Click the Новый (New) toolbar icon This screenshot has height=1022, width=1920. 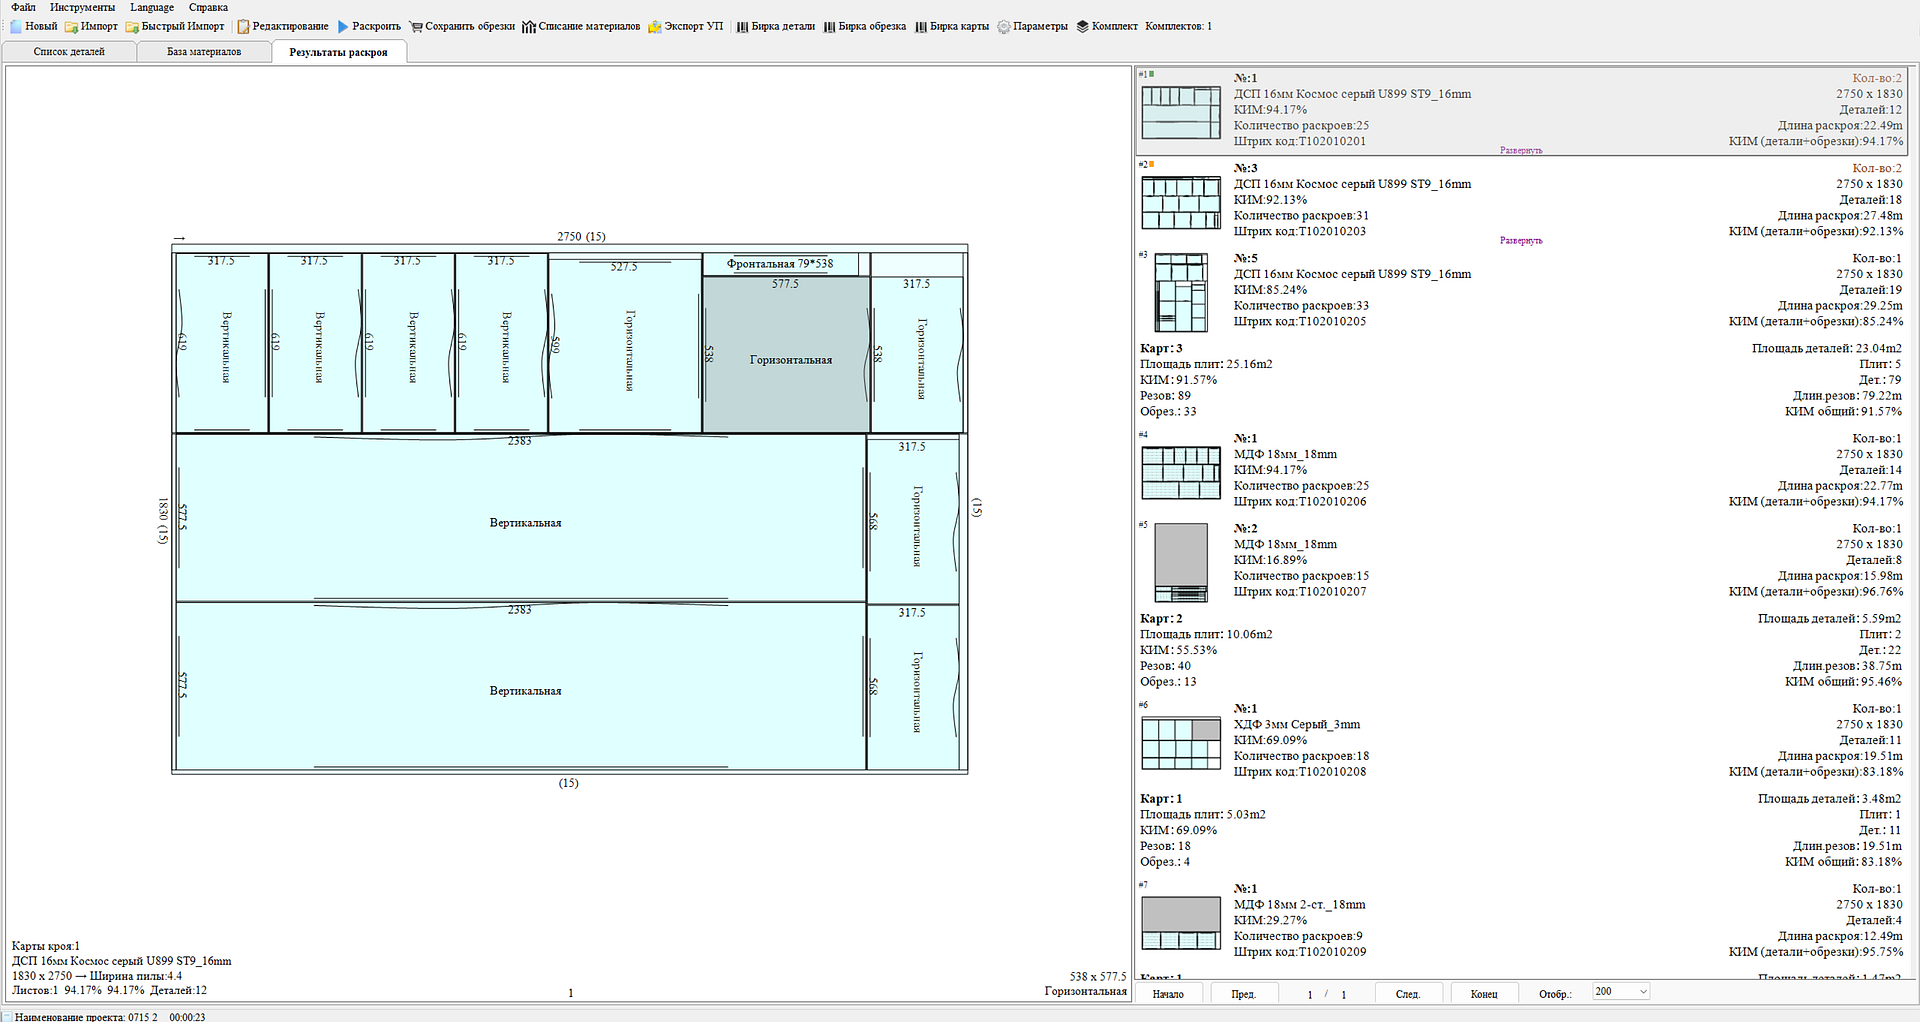pyautogui.click(x=16, y=26)
